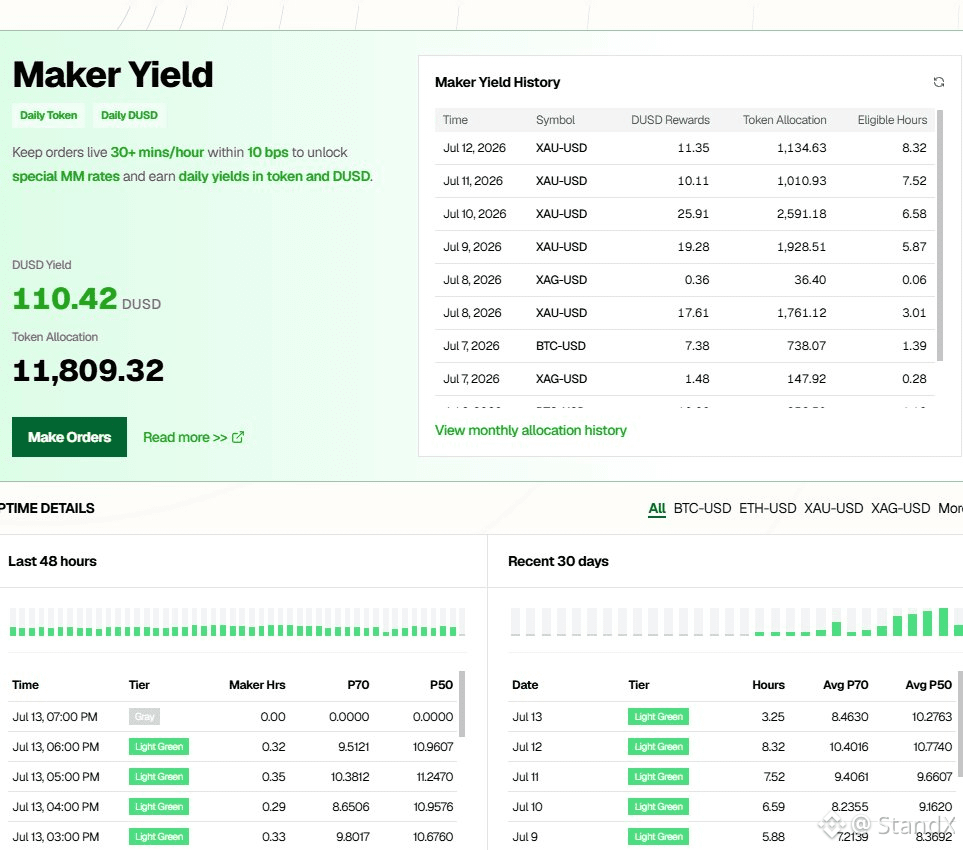Click the Last 48 hours table scrollbar
963x850 pixels.
pos(462,704)
